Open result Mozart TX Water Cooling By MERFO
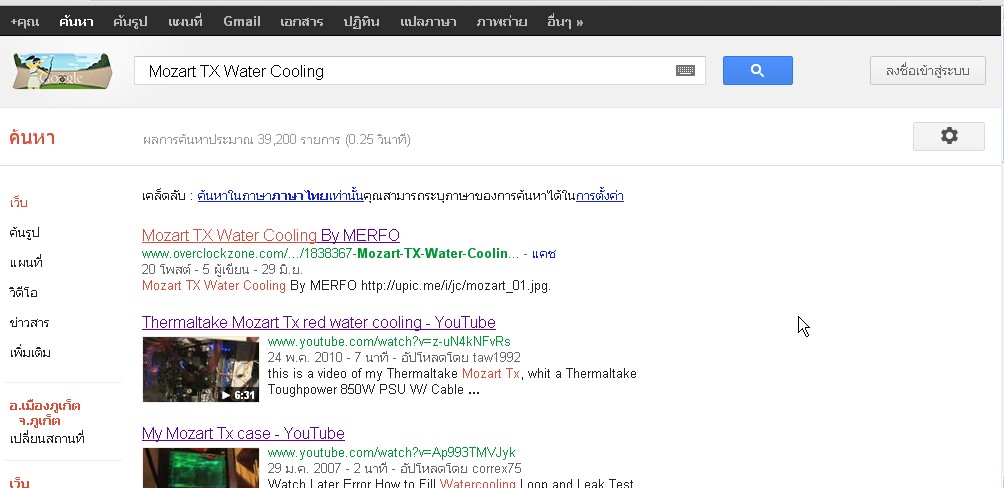The height and width of the screenshot is (488, 1004). pos(271,235)
